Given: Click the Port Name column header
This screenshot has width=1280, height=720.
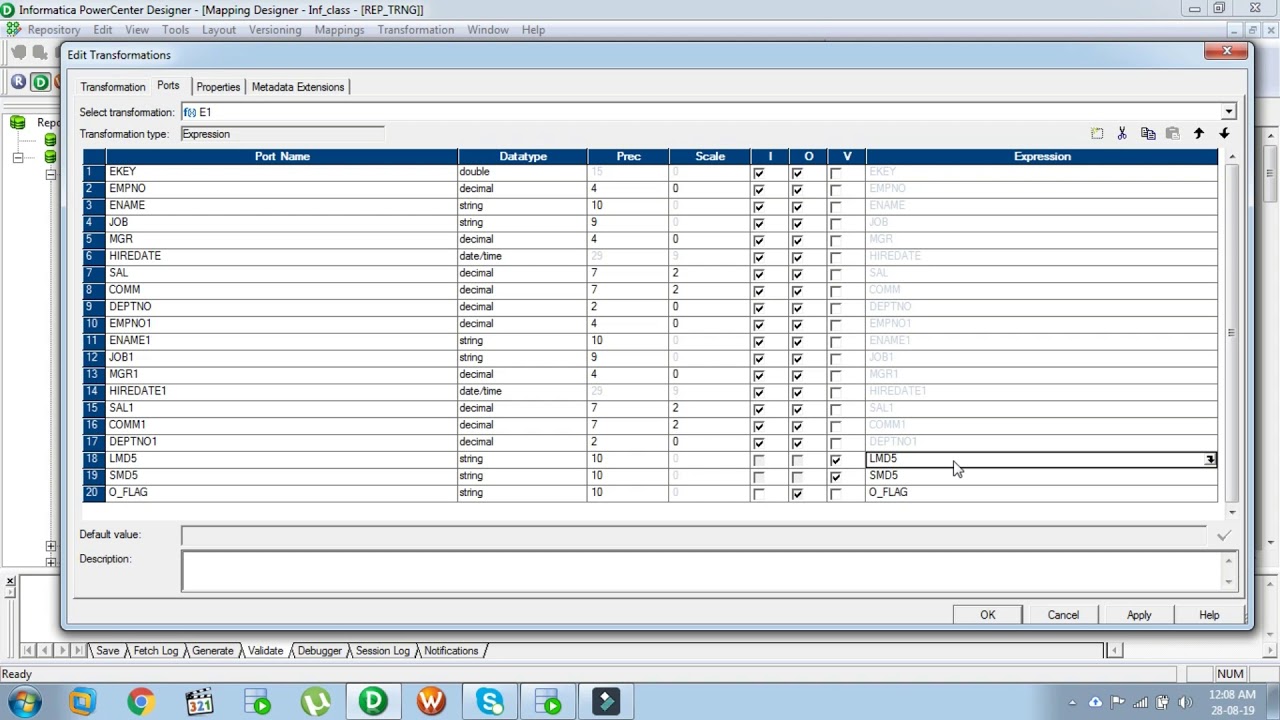Looking at the screenshot, I should tap(282, 157).
